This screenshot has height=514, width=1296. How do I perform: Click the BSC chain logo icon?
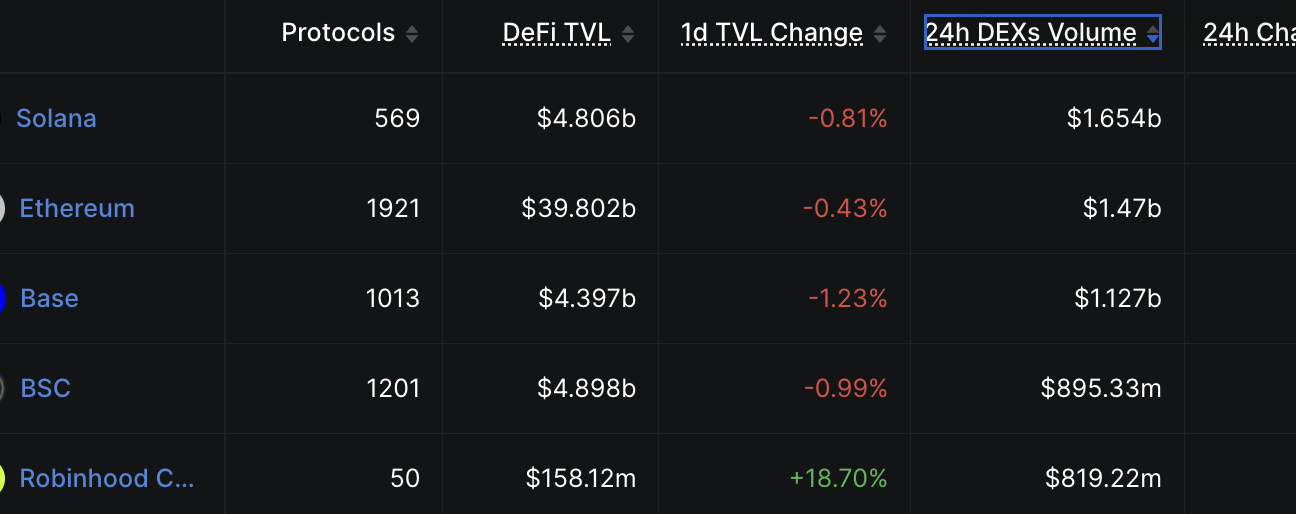pyautogui.click(x=2, y=389)
